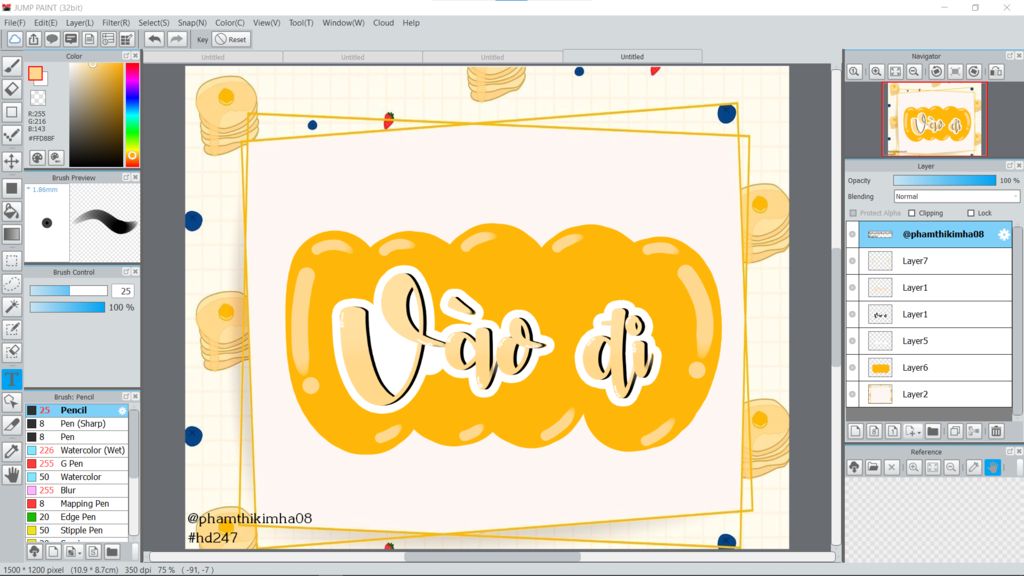Screen dimensions: 1024x576
Task: Click the Reset button
Action: [231, 39]
